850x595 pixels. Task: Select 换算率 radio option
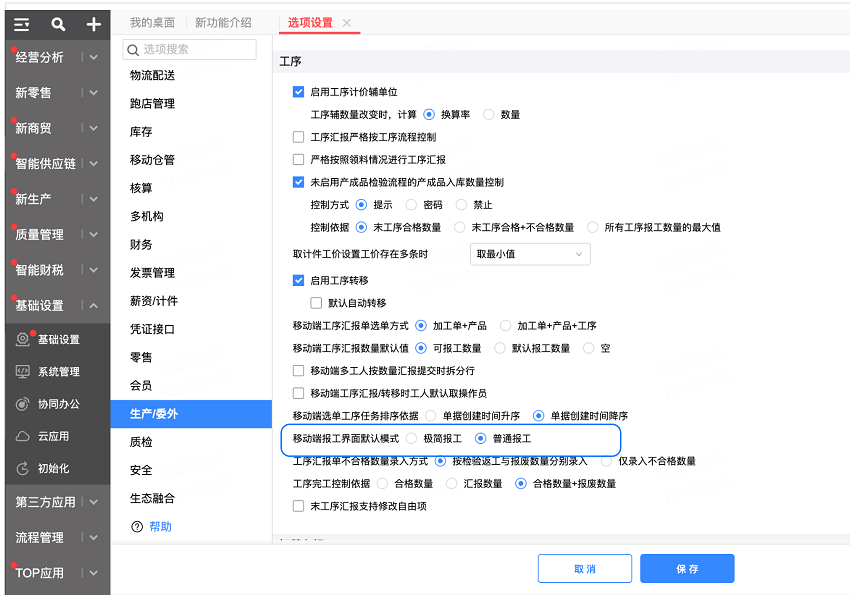(429, 114)
